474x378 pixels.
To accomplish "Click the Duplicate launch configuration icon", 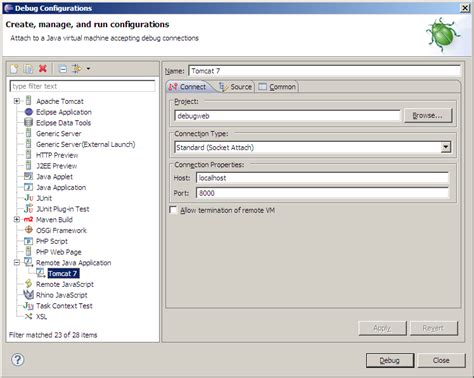I will click(28, 69).
